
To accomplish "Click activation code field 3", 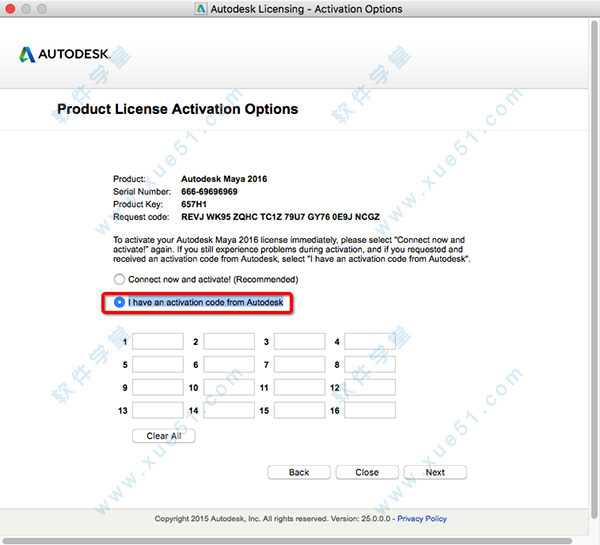I will click(x=299, y=341).
